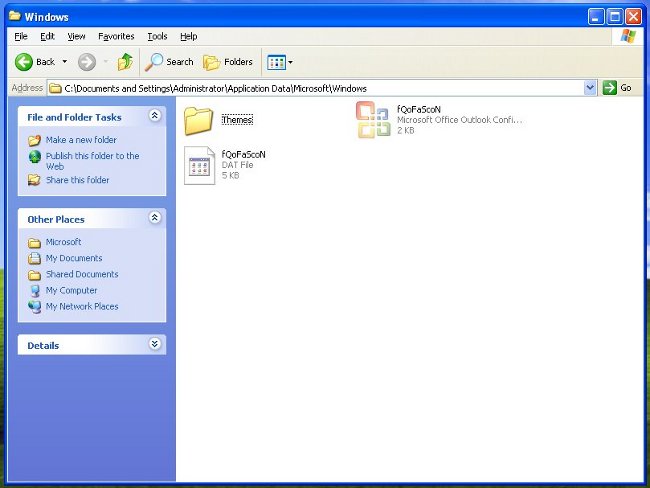Viewport: 650px width, 488px height.
Task: Click the Back navigation arrow icon
Action: click(24, 62)
